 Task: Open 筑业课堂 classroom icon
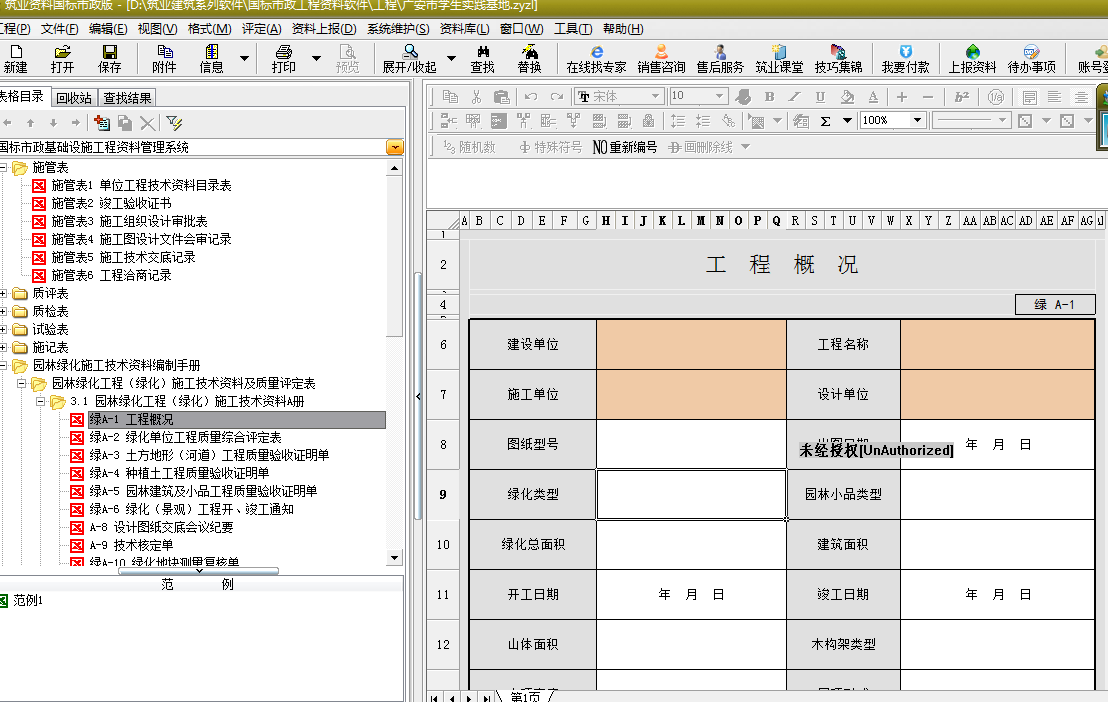[x=779, y=58]
